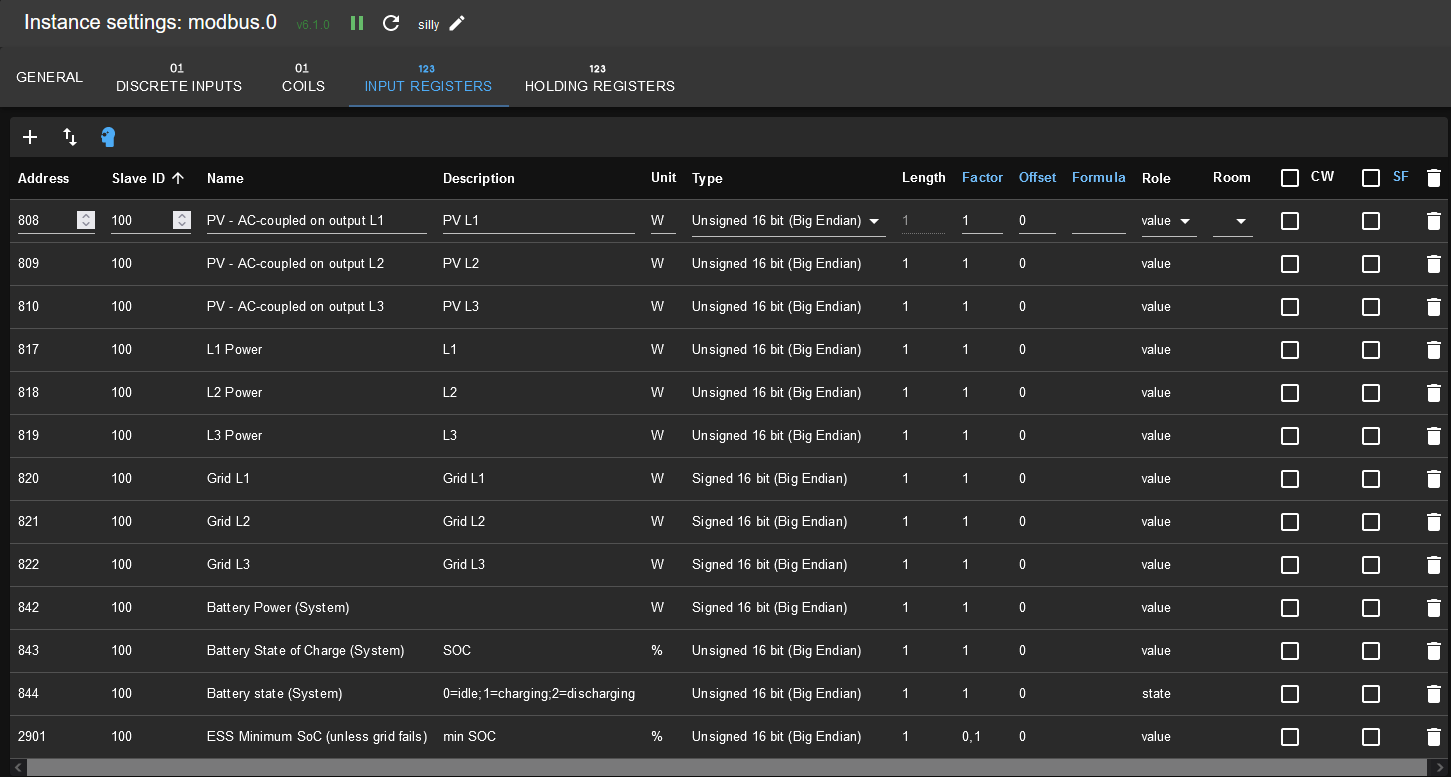Open Type dropdown for address 808
Image resolution: width=1451 pixels, height=777 pixels.
click(x=788, y=221)
